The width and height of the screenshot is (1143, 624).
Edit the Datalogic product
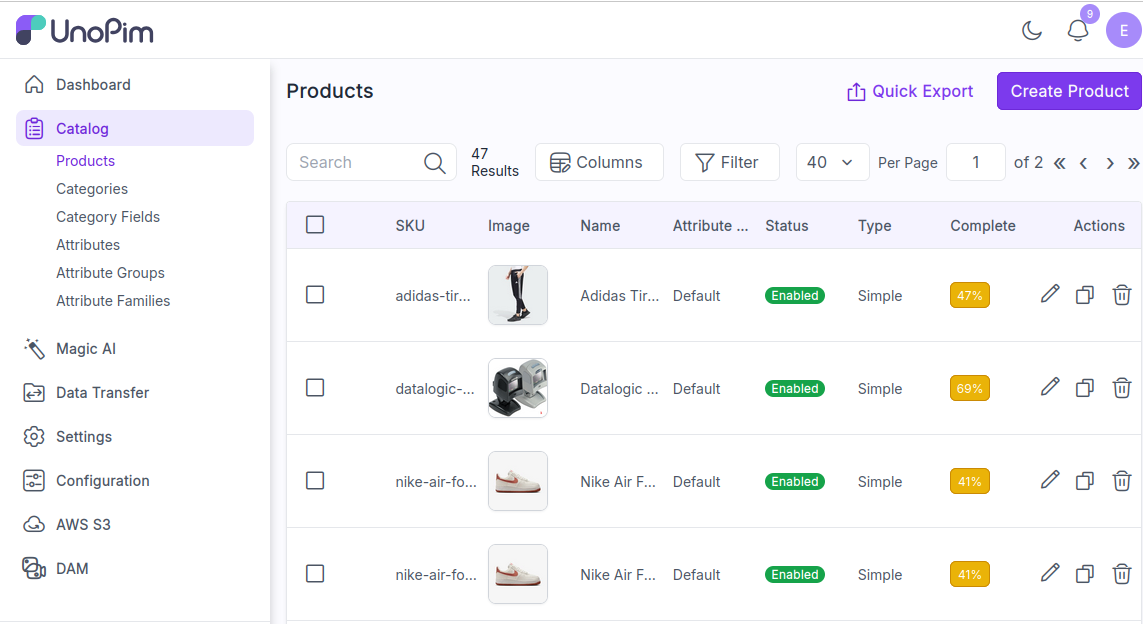1050,387
